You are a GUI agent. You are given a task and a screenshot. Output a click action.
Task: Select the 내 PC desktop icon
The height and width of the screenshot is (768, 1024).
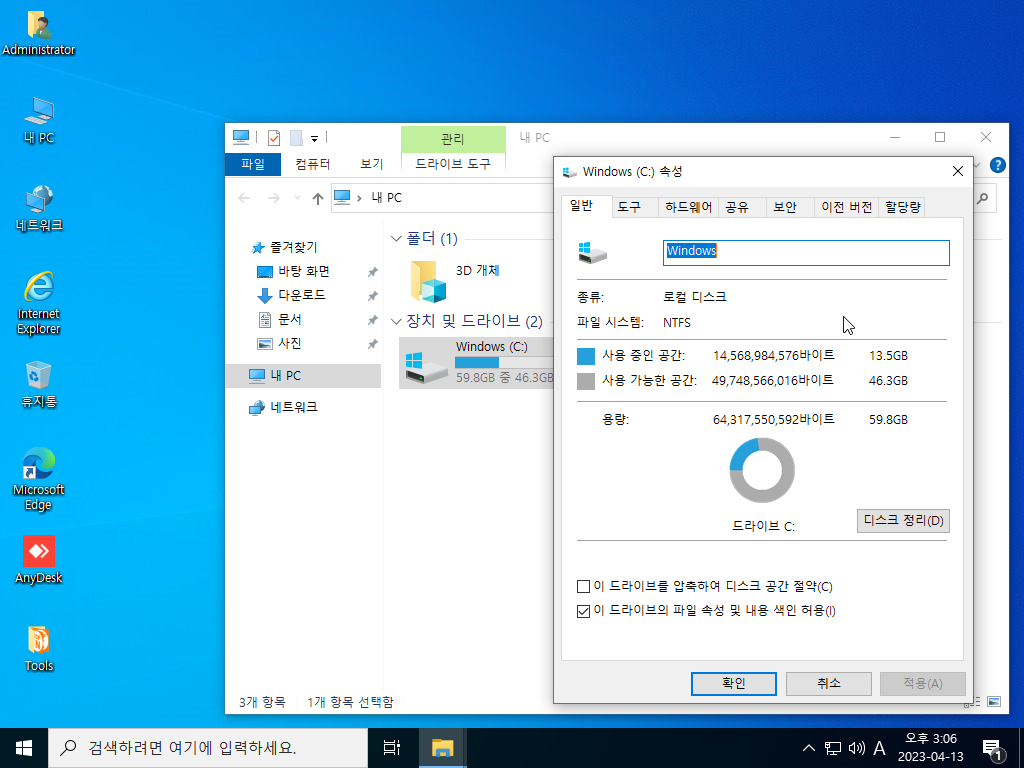point(39,120)
